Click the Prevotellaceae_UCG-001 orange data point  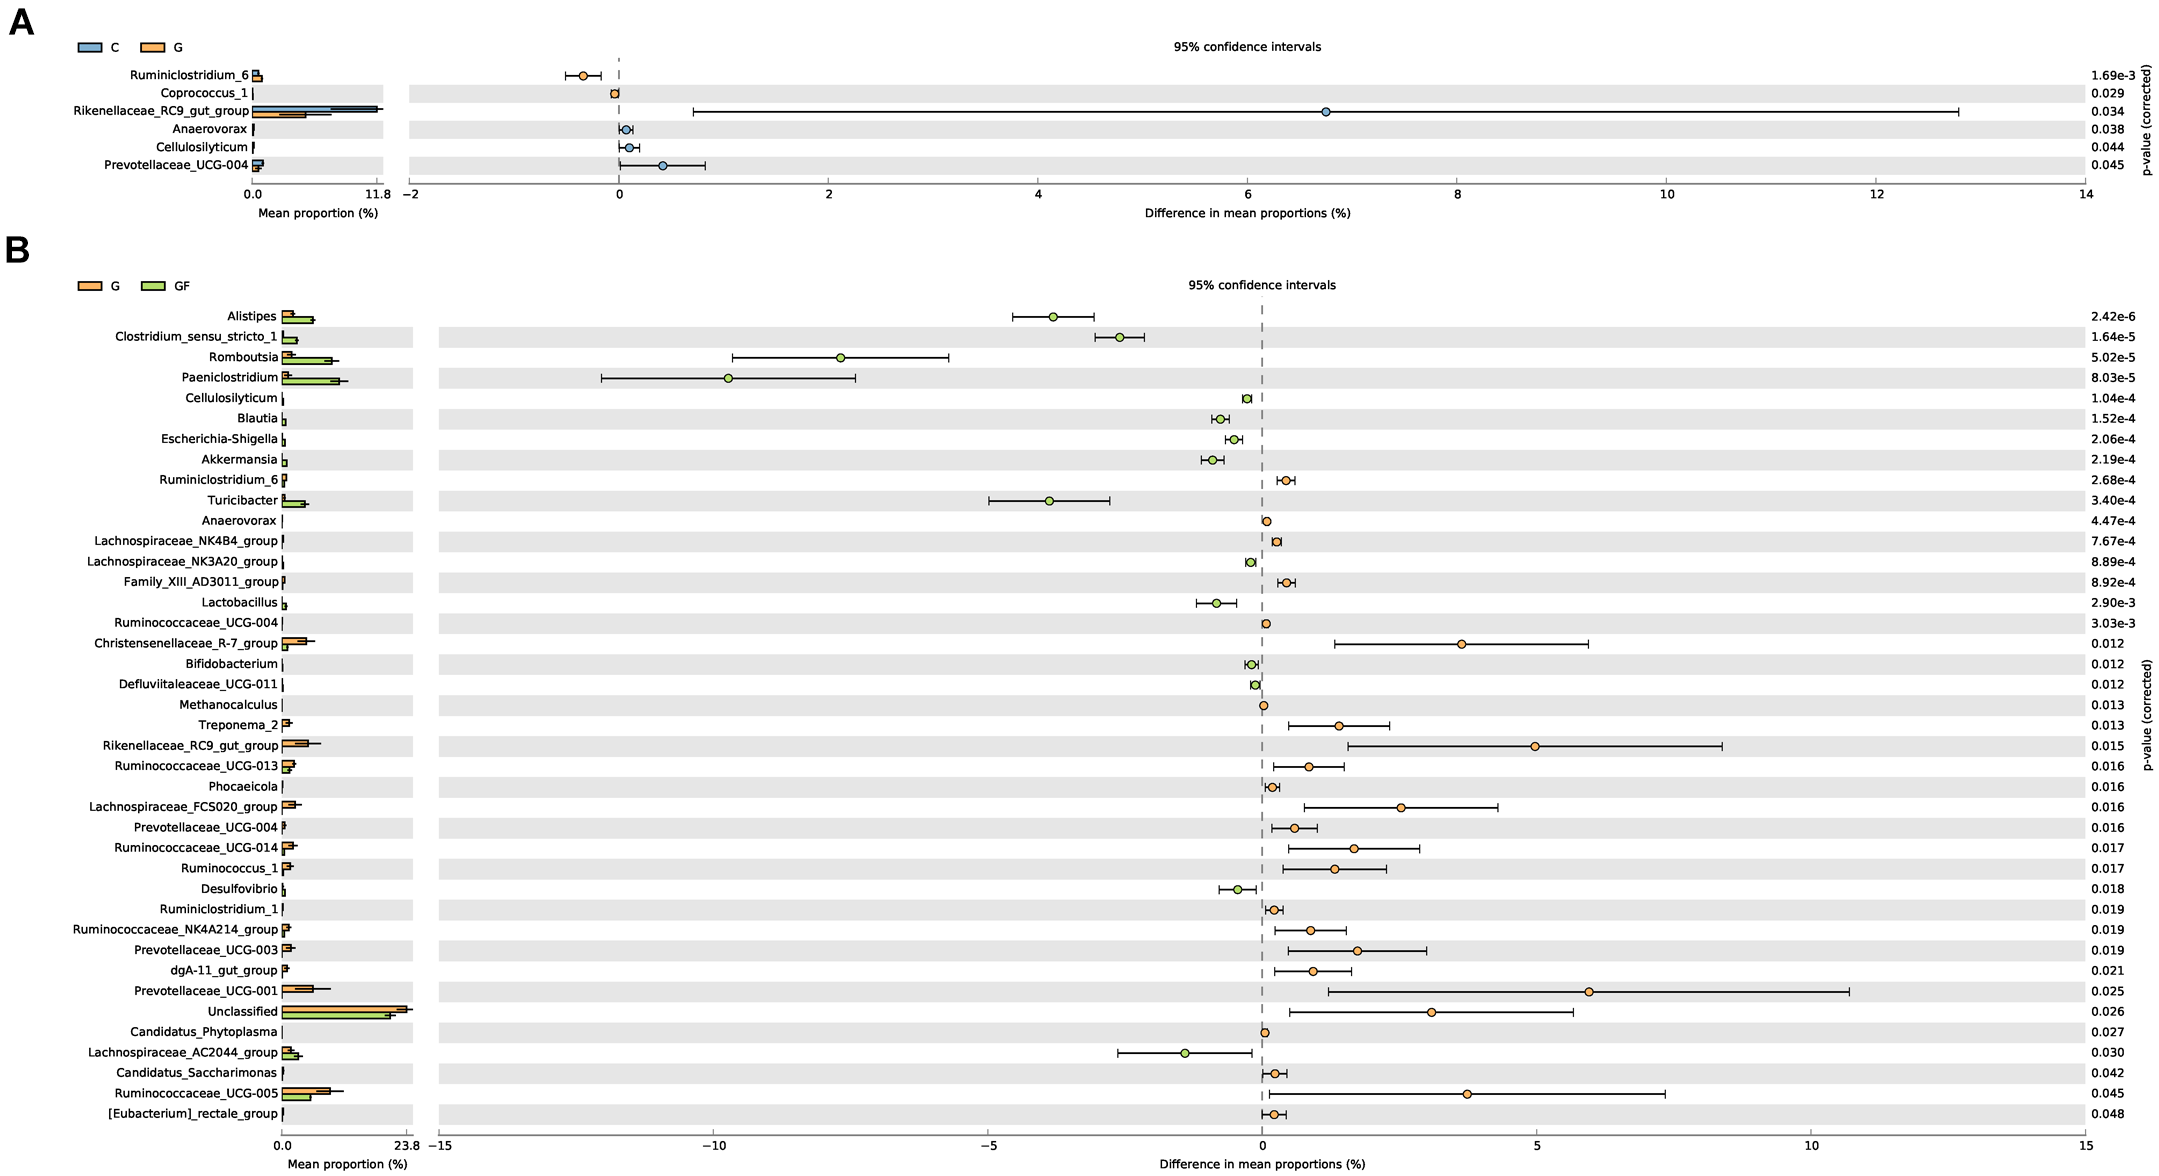pos(1589,992)
